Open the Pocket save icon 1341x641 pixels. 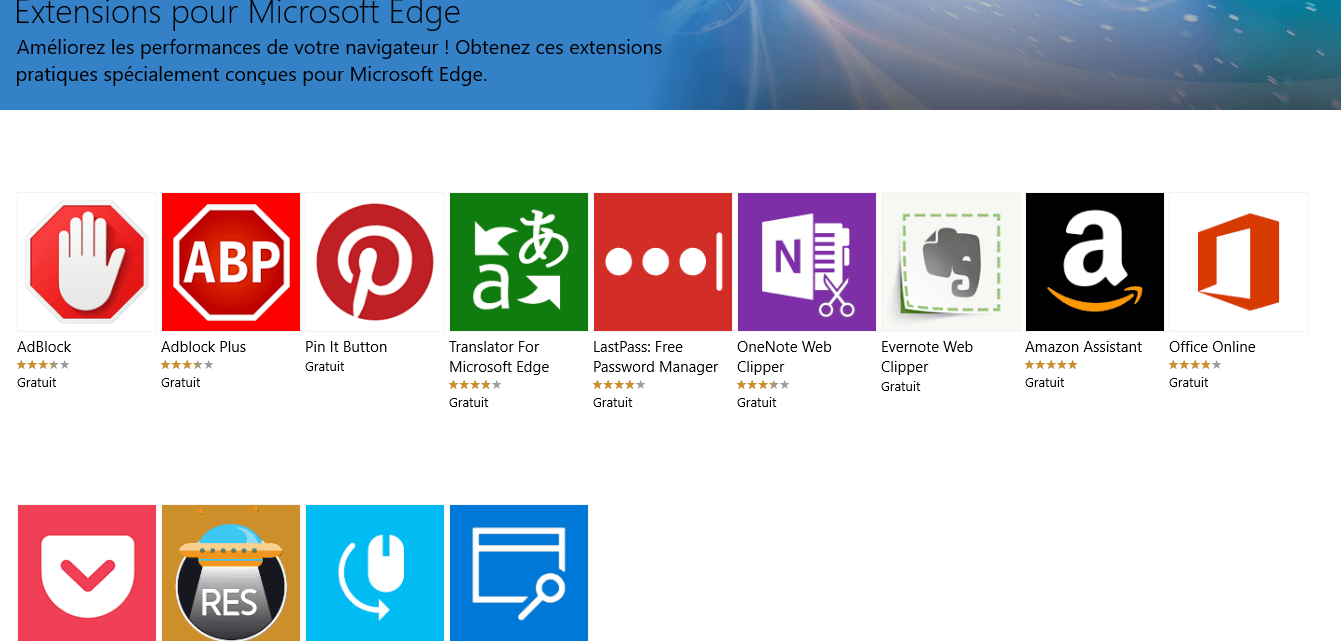click(x=87, y=573)
